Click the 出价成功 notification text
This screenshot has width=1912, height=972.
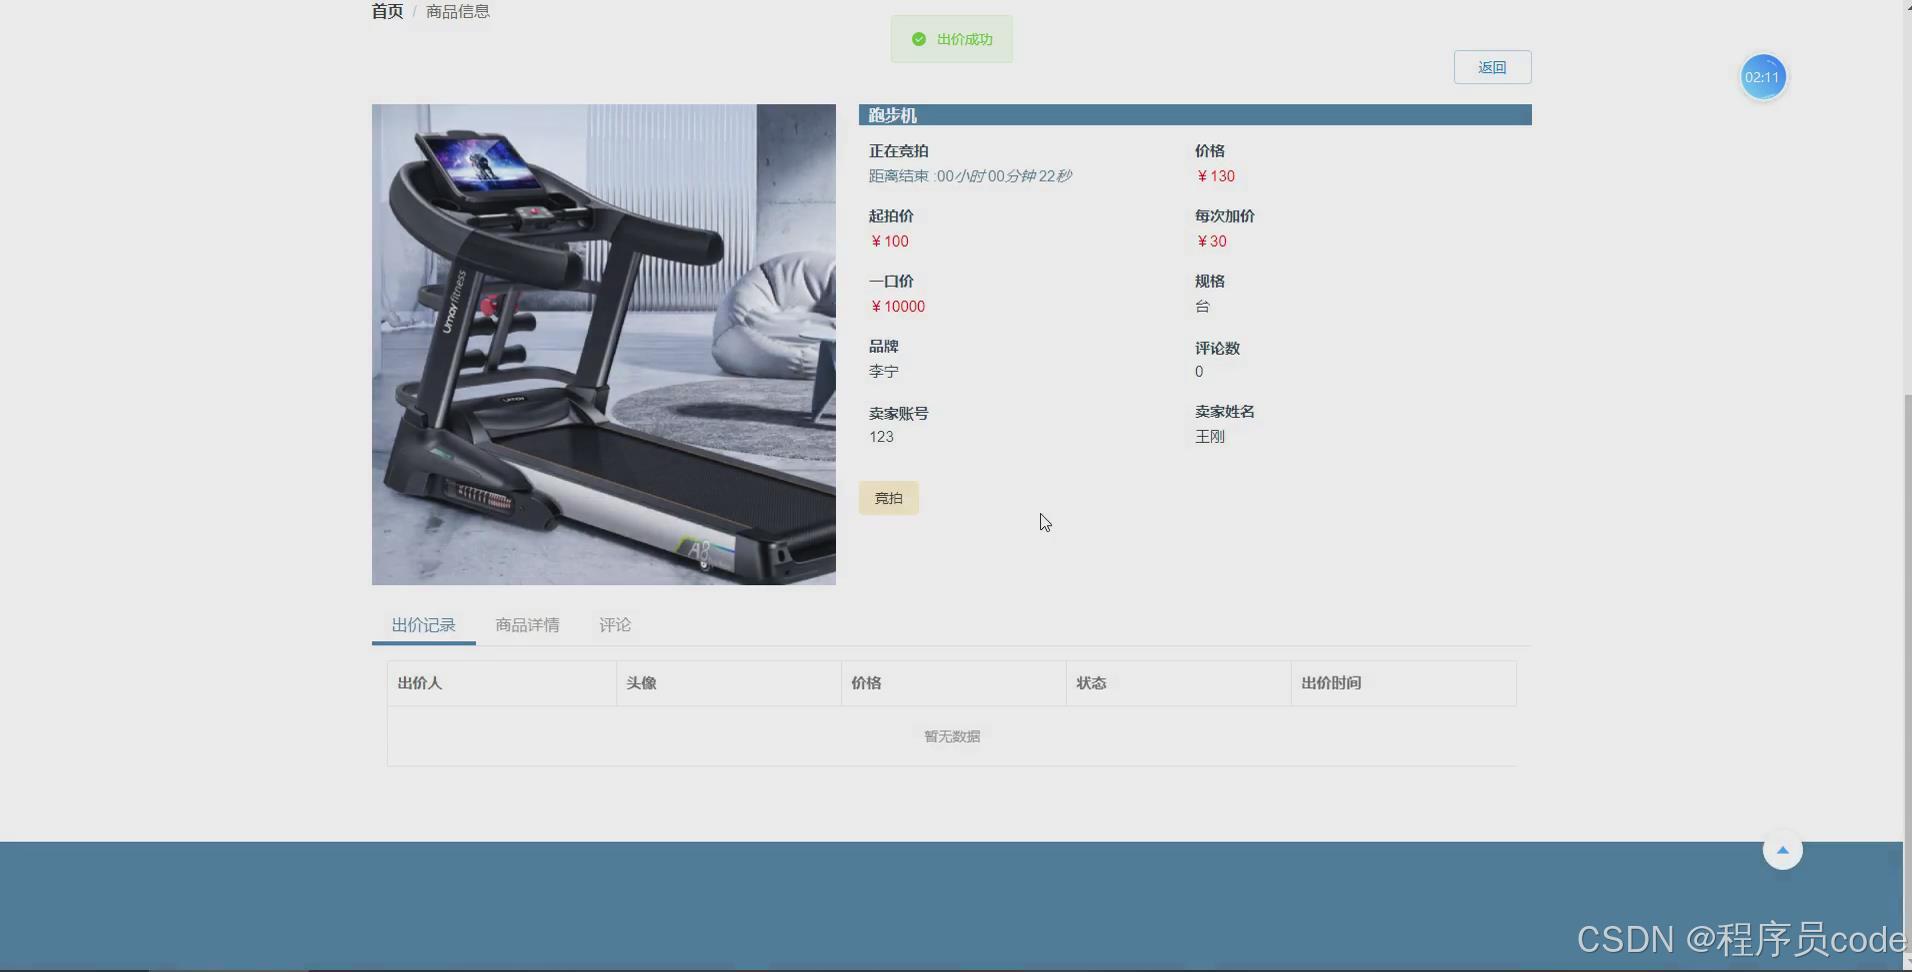[x=965, y=39]
